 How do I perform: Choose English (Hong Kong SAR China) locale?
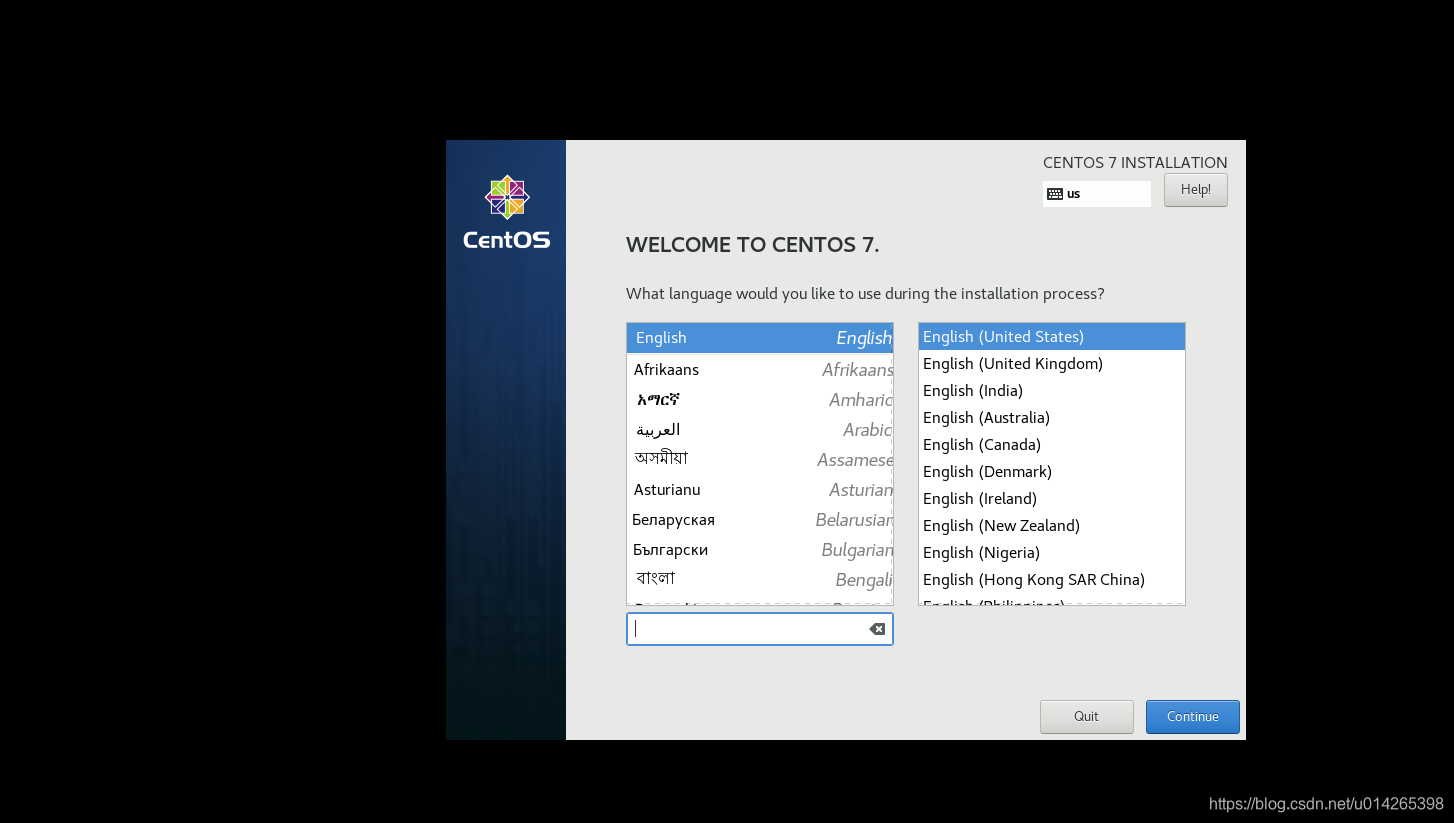(x=1052, y=580)
